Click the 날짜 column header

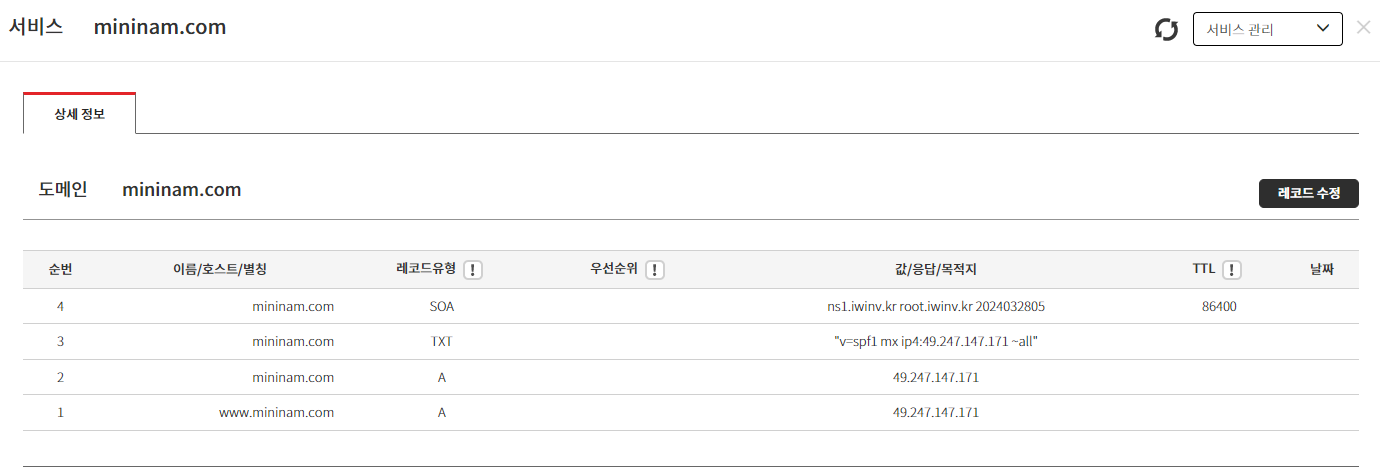[x=1322, y=270]
